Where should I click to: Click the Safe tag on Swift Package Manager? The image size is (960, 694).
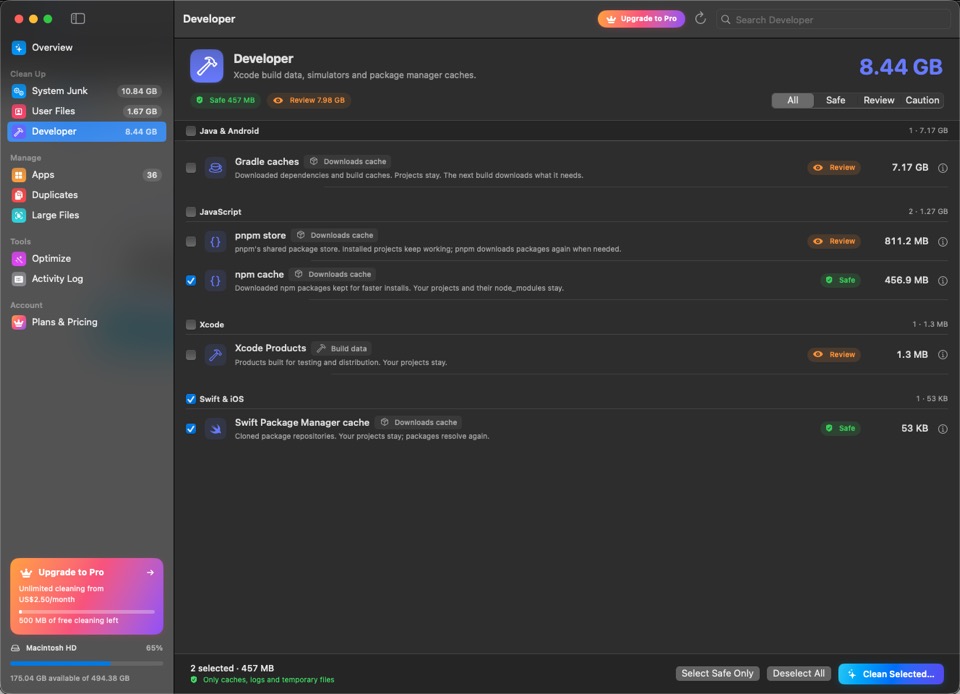tap(841, 429)
